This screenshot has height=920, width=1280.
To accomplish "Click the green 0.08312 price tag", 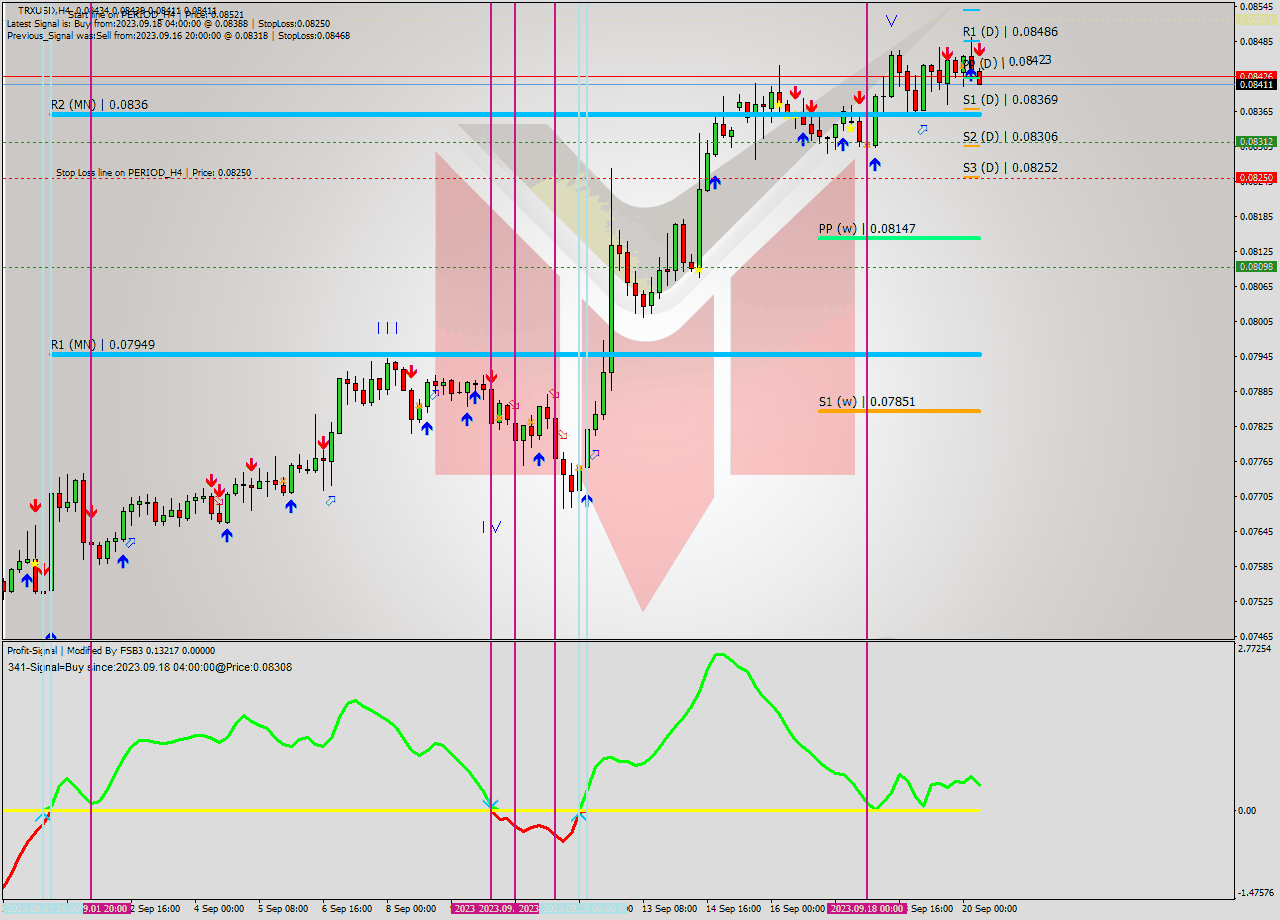I will pos(1256,142).
